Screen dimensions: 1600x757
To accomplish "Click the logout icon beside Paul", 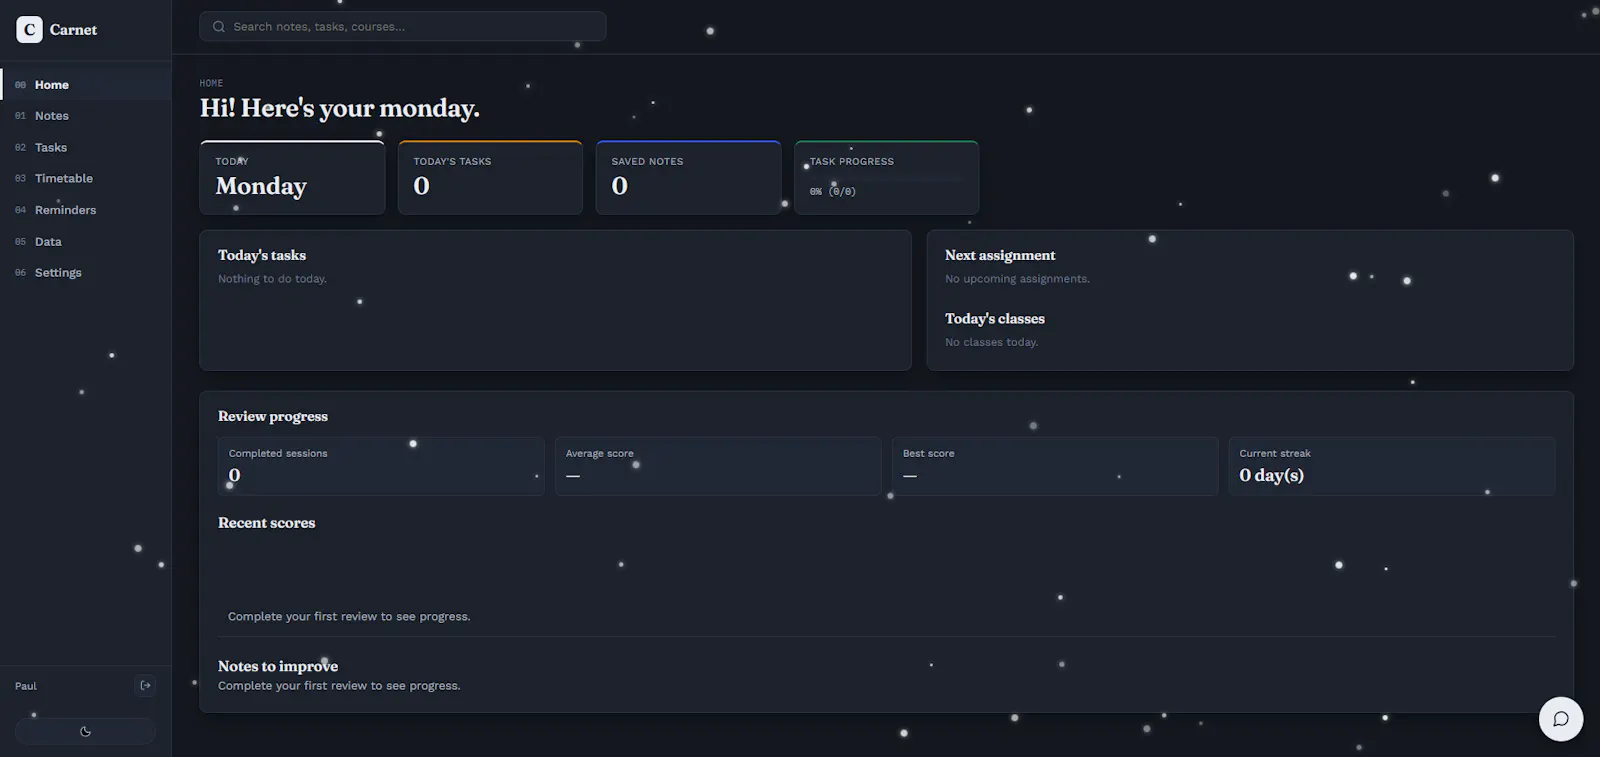I will point(145,685).
